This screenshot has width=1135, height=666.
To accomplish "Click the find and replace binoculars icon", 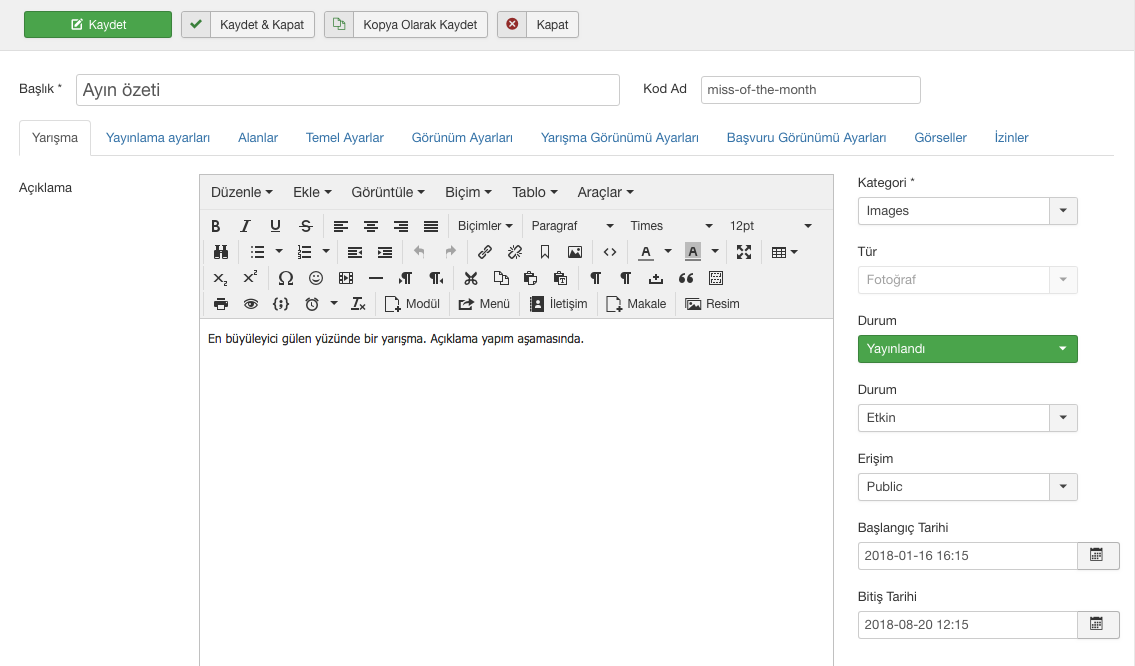I will click(x=221, y=252).
